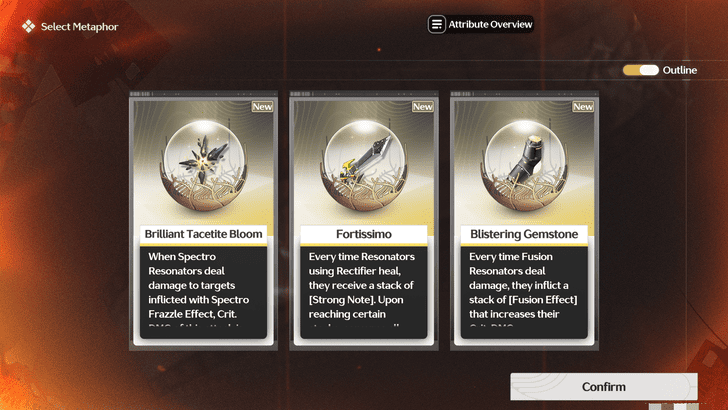Image resolution: width=728 pixels, height=410 pixels.
Task: Select the Blistering Gemstone gauntlet orb icon
Action: pyautogui.click(x=524, y=166)
